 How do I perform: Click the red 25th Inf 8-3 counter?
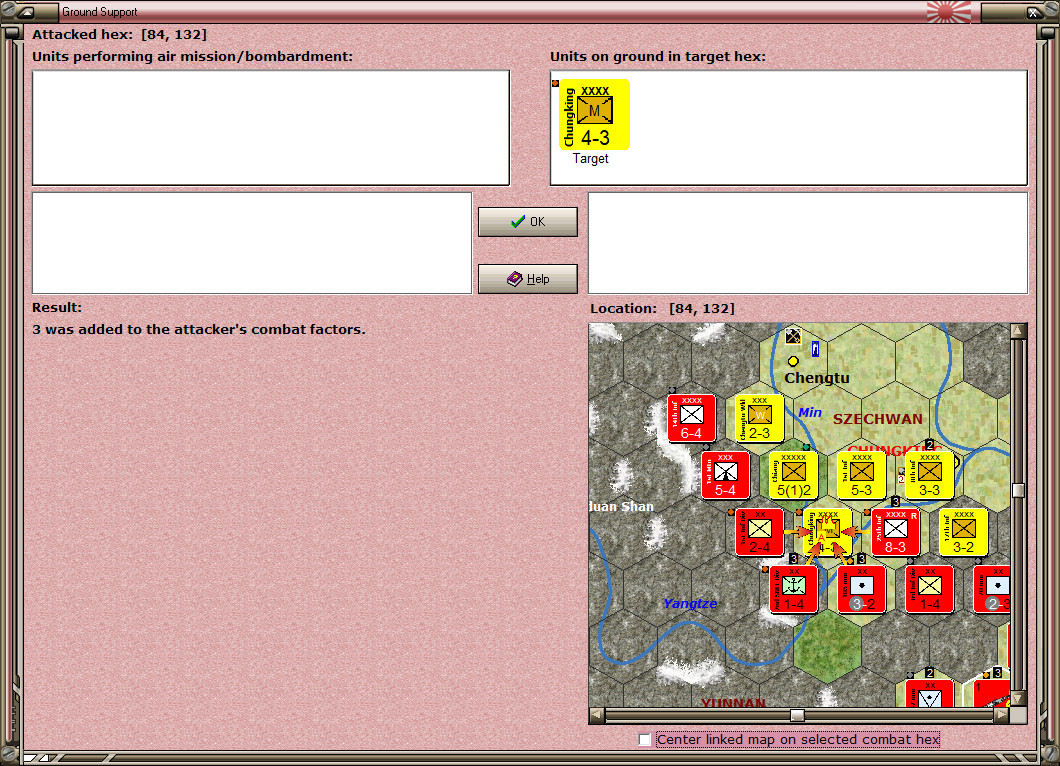point(895,532)
